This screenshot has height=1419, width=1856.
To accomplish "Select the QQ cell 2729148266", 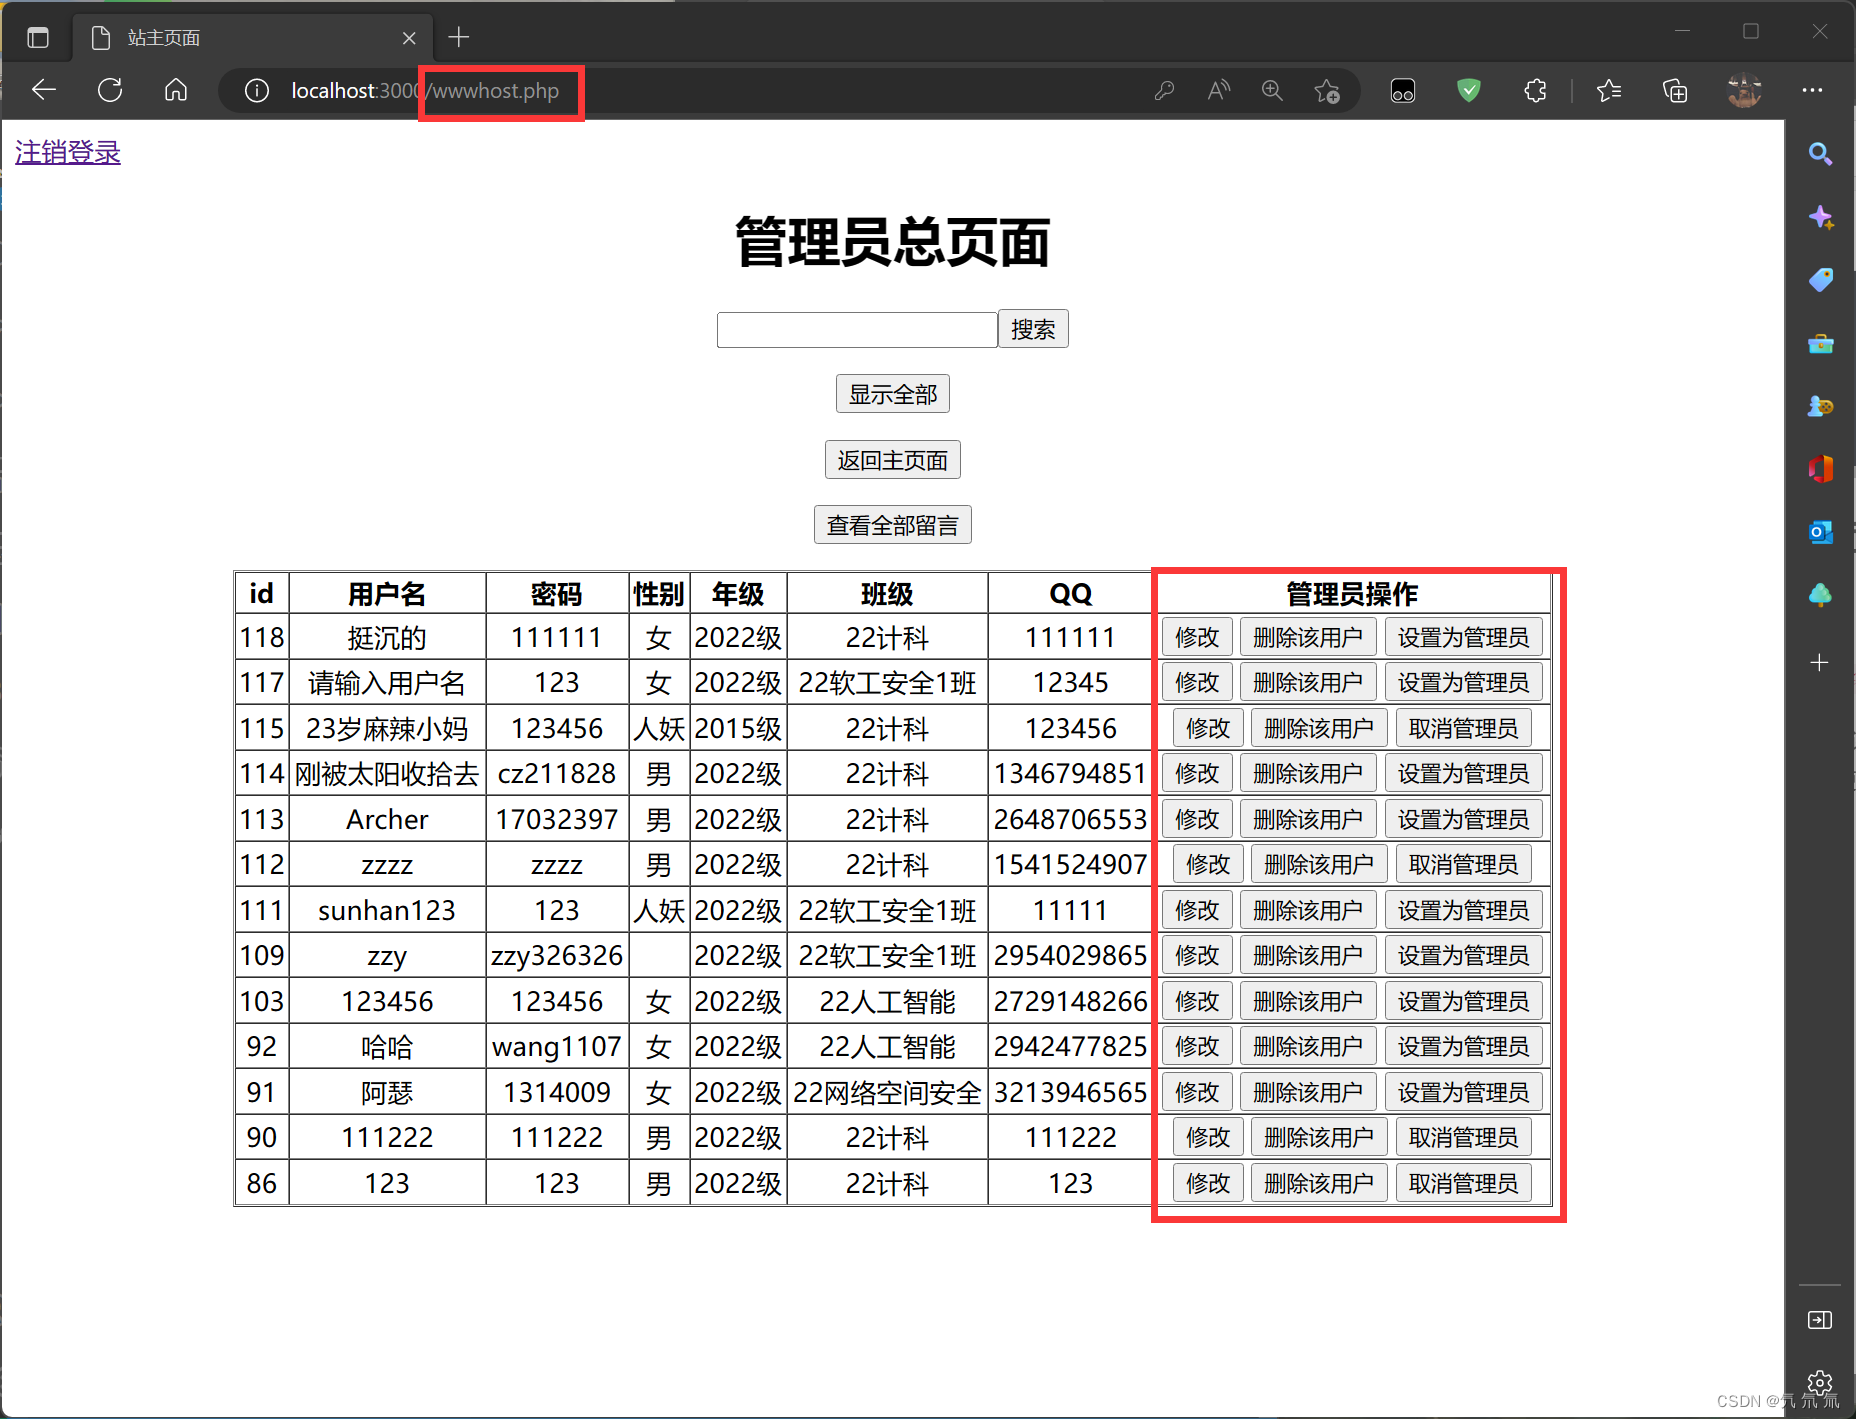I will pos(1070,1002).
